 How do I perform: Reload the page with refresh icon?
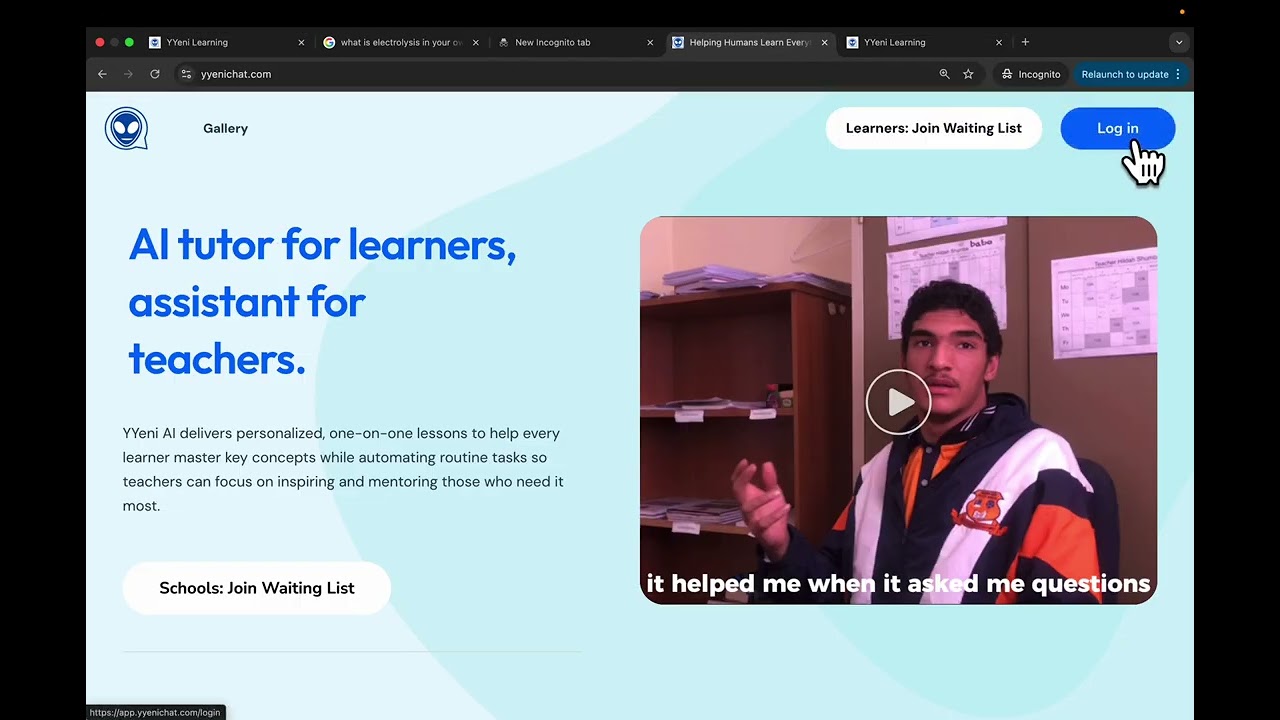tap(155, 74)
